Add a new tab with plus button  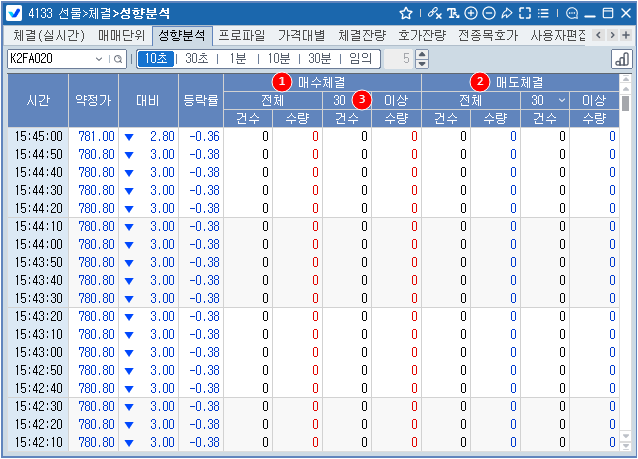coord(626,35)
